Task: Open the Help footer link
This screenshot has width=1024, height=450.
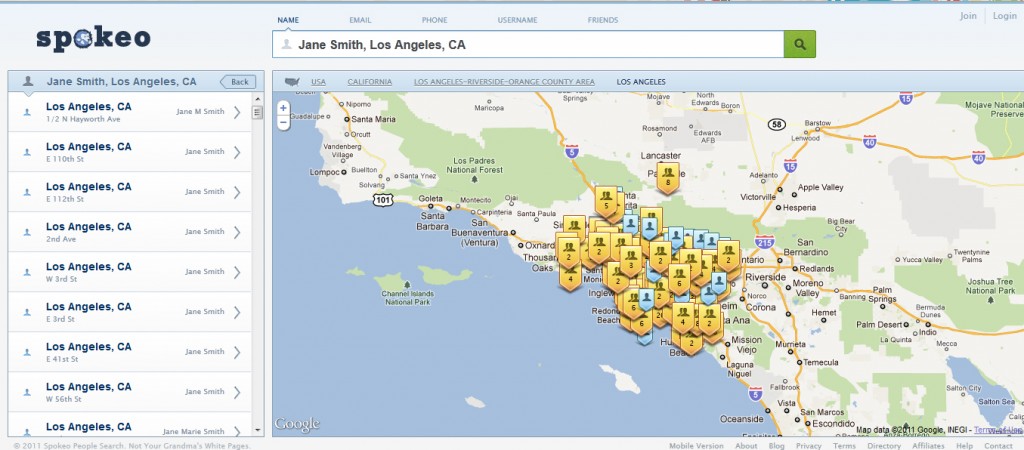Action: (964, 445)
